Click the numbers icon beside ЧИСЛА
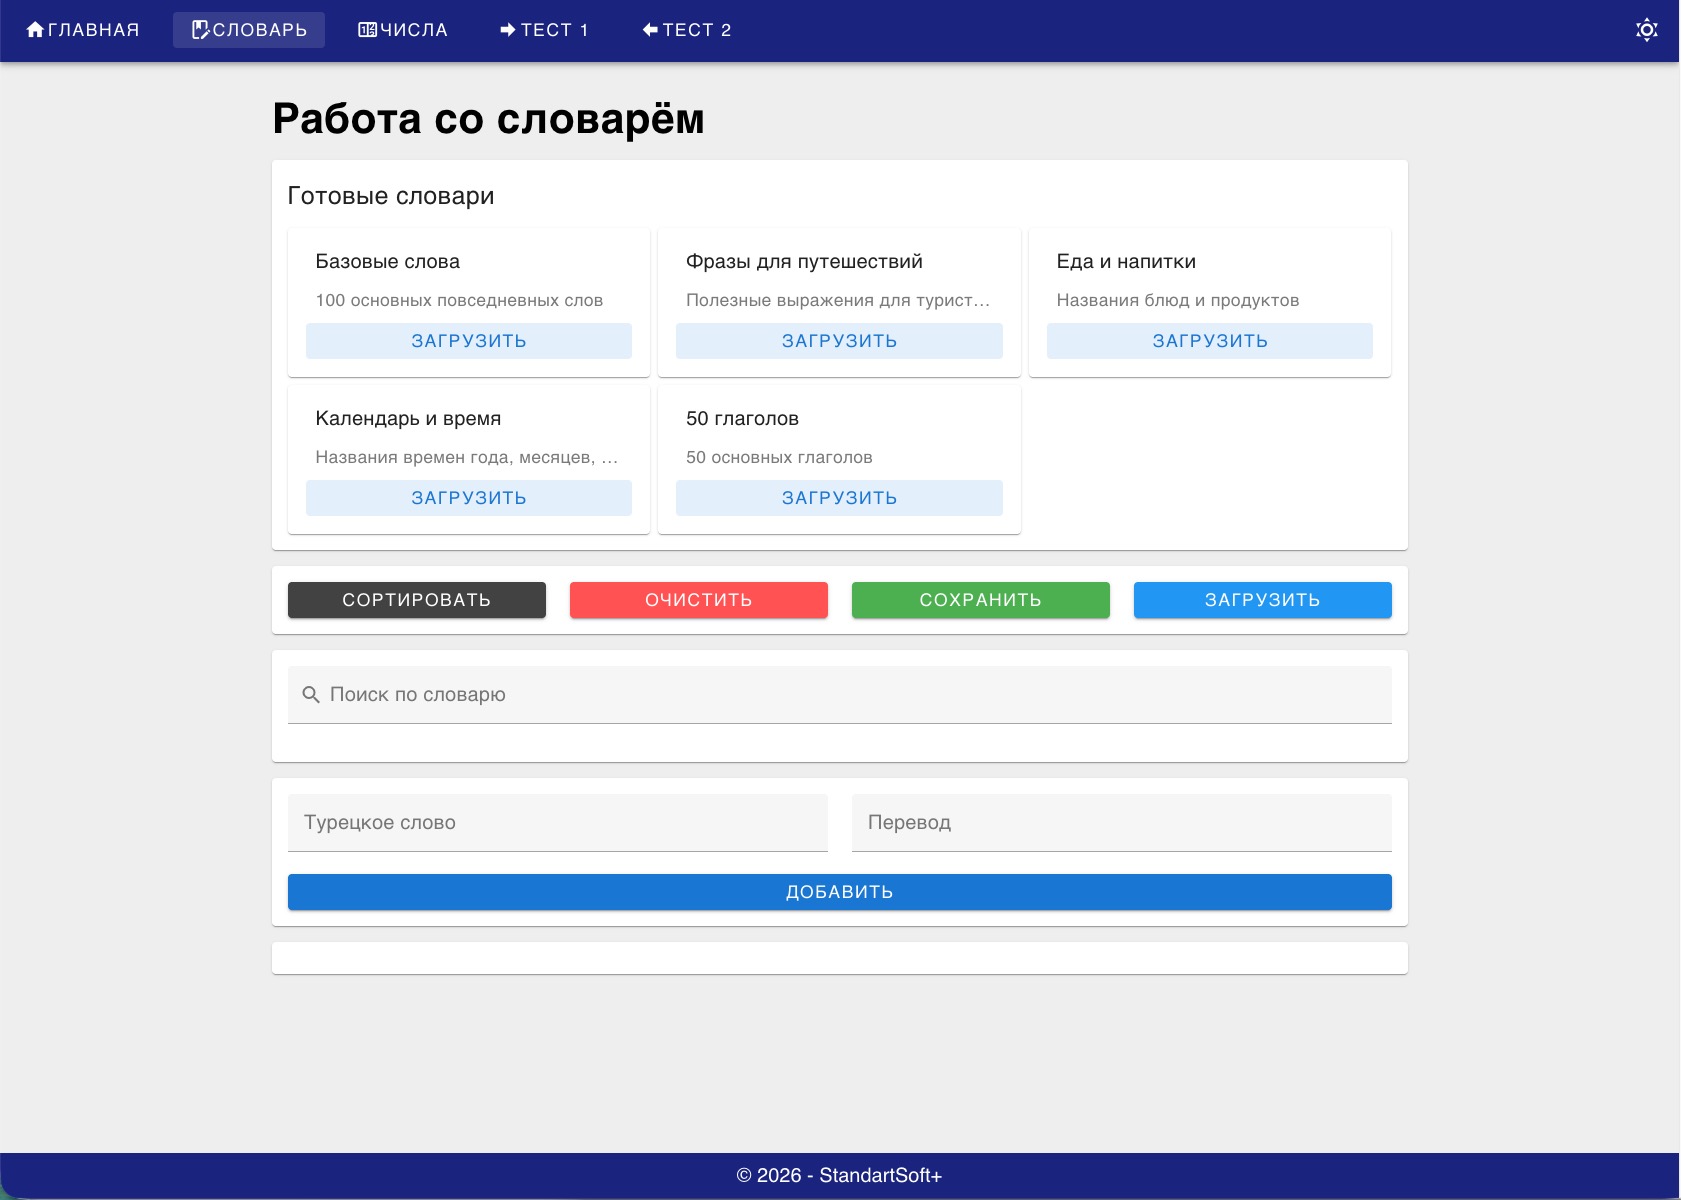This screenshot has width=1681, height=1200. pyautogui.click(x=366, y=29)
